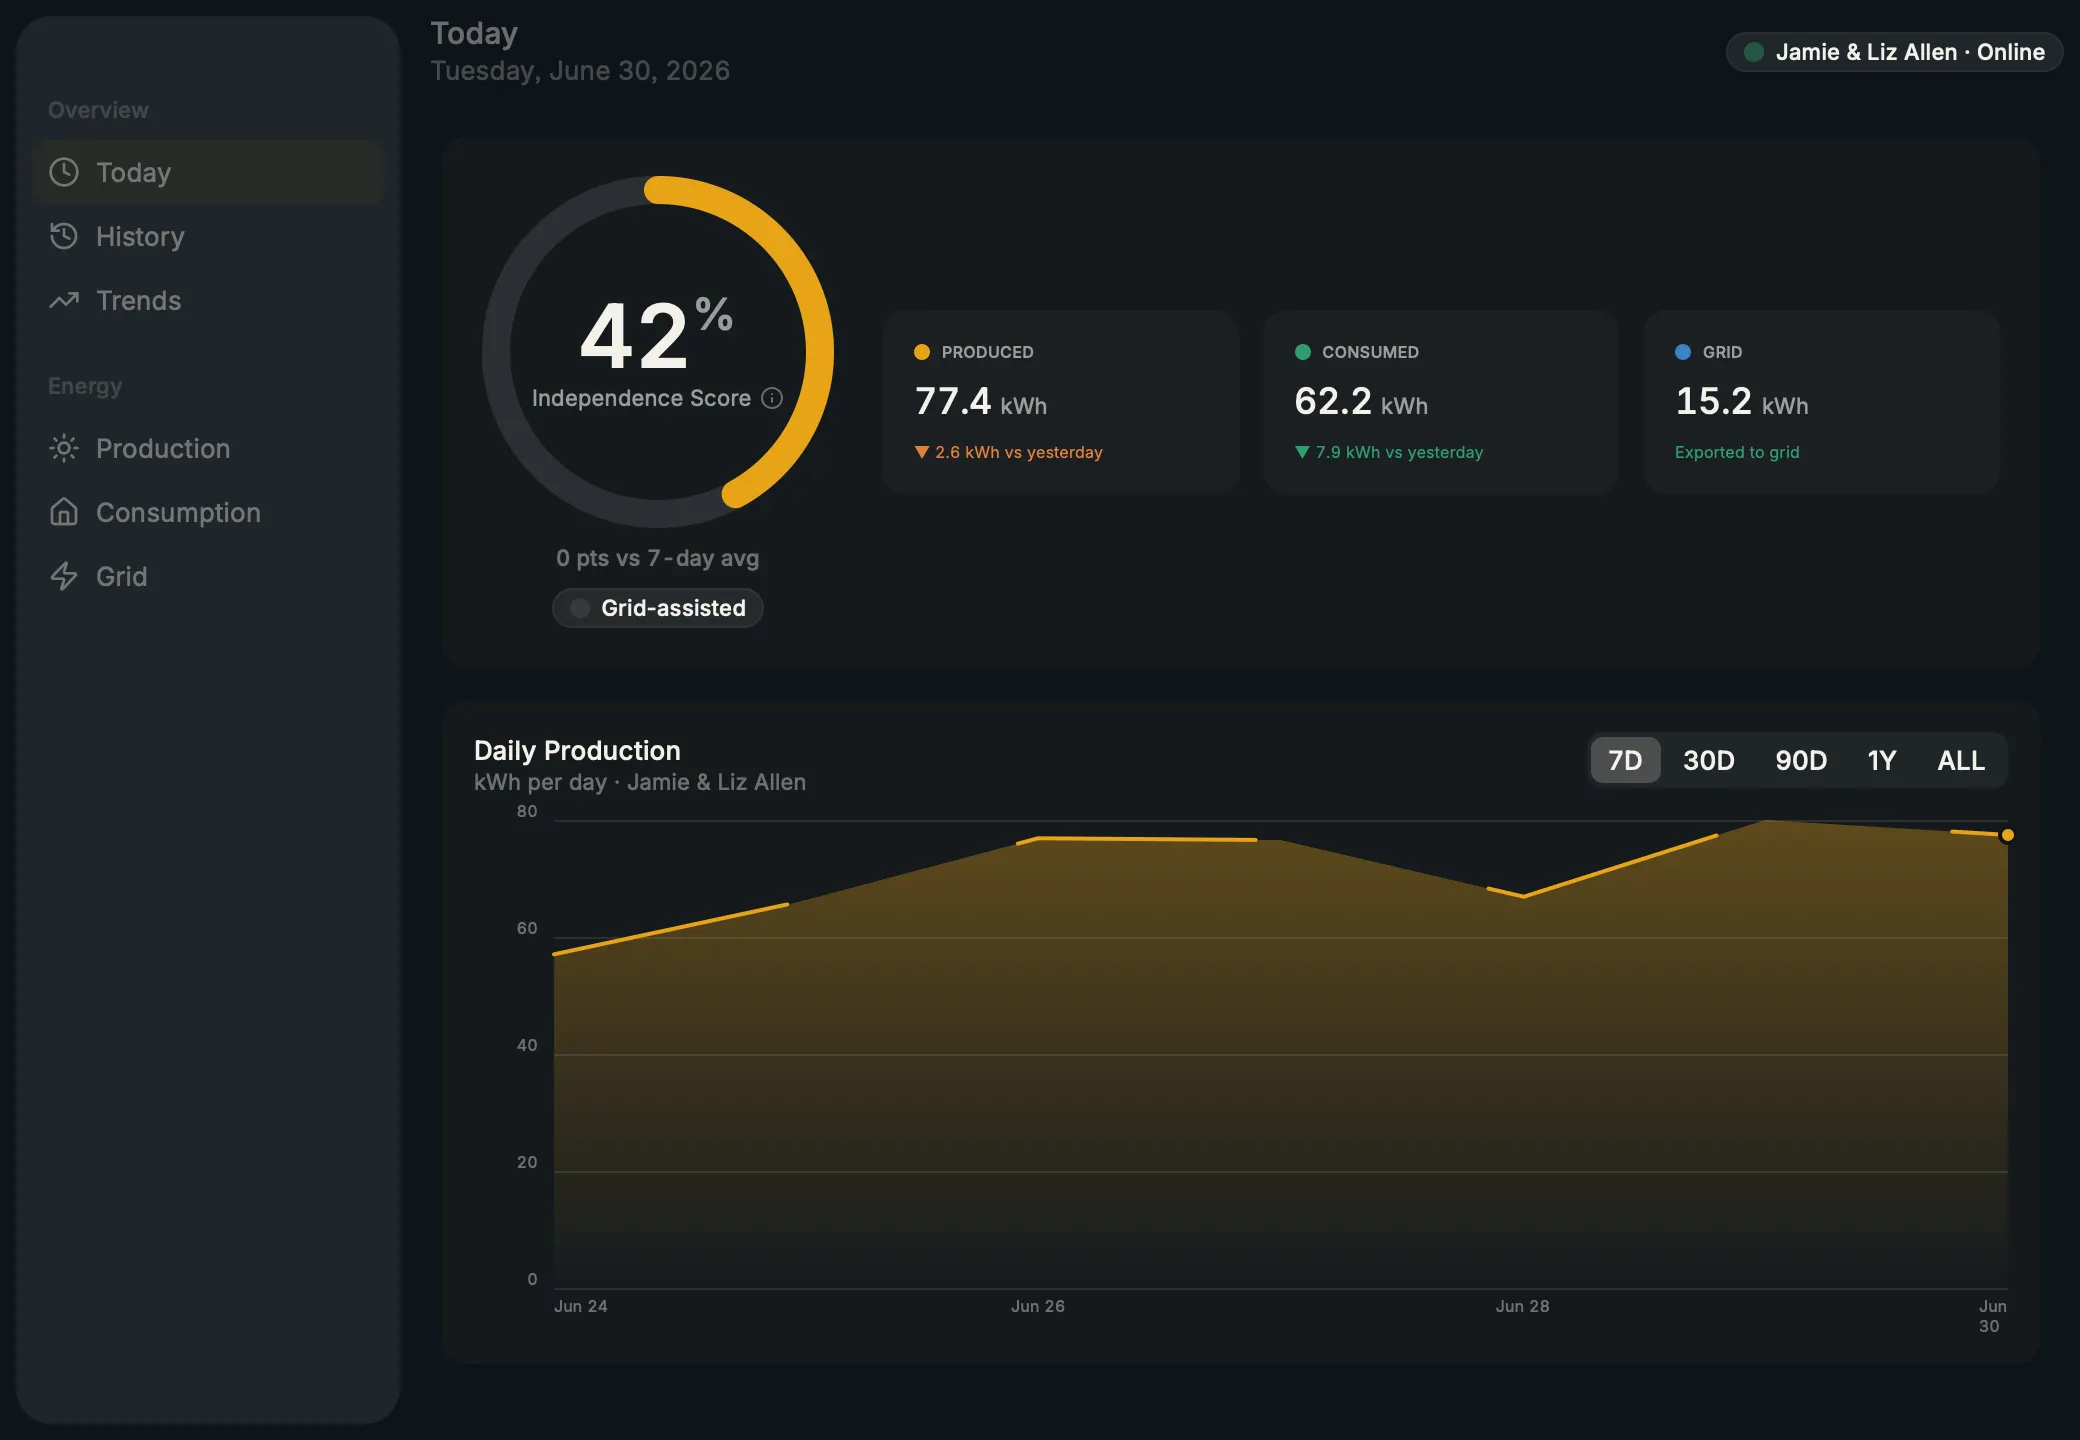The image size is (2080, 1440).
Task: Click the clock icon beside Today
Action: point(64,172)
